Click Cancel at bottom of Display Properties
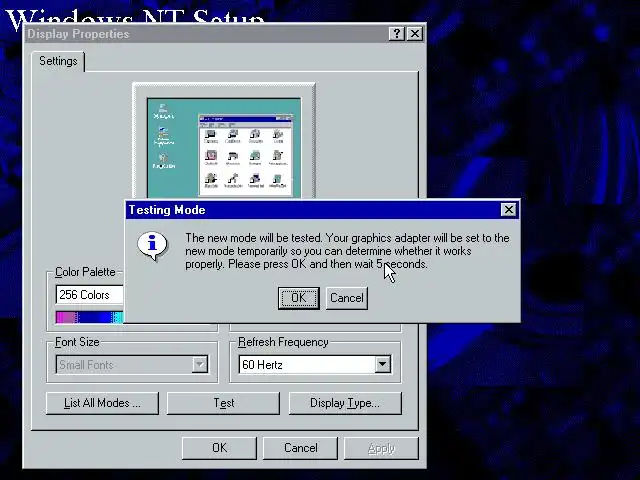The width and height of the screenshot is (640, 480). 300,448
